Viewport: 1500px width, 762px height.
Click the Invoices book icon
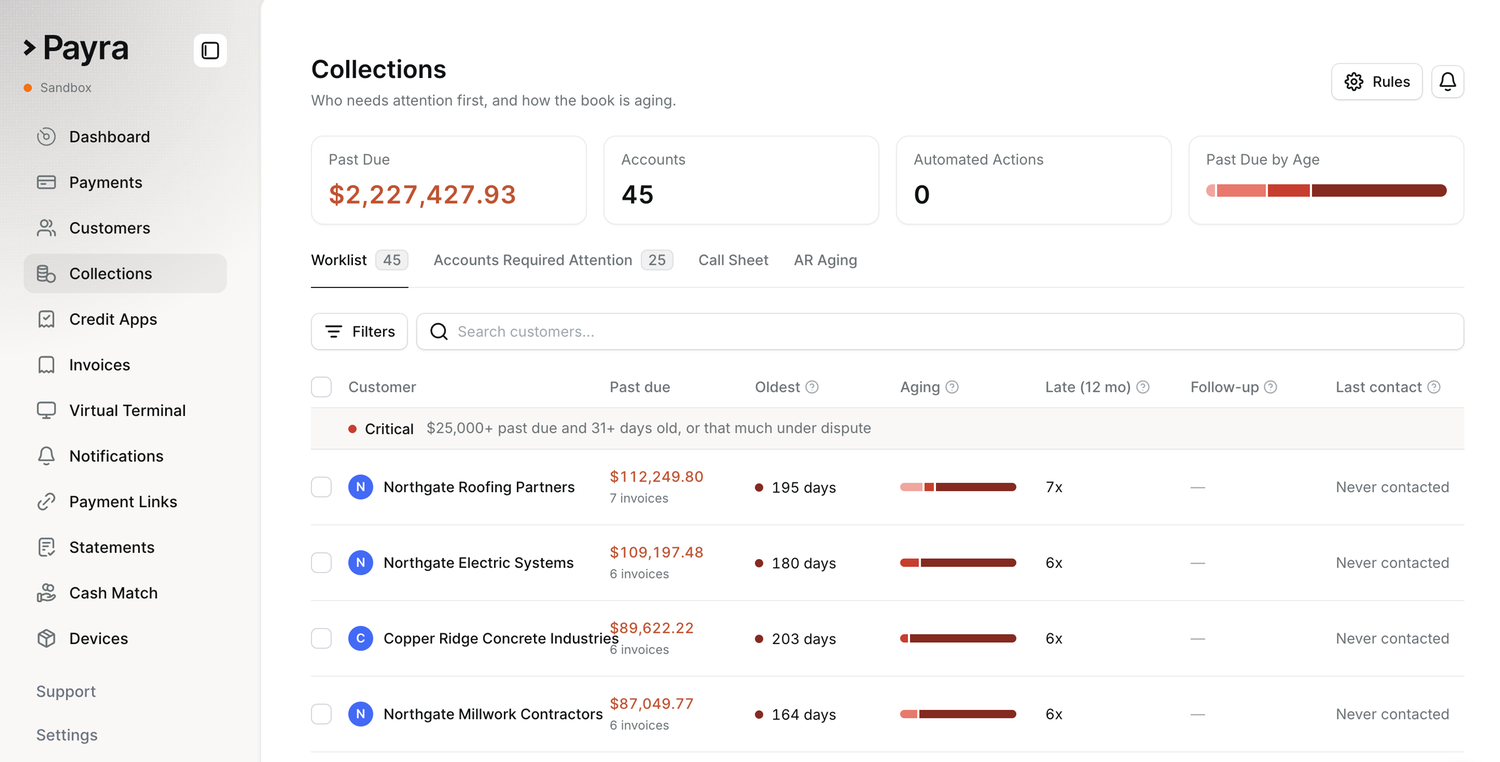click(46, 365)
